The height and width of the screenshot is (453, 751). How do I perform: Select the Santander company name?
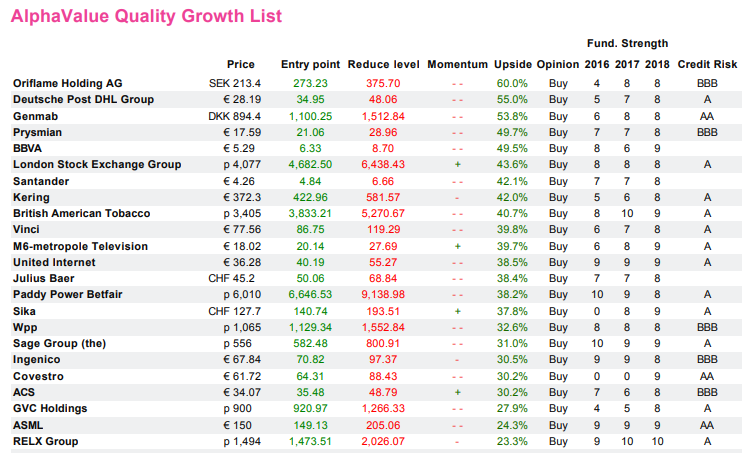coord(41,181)
